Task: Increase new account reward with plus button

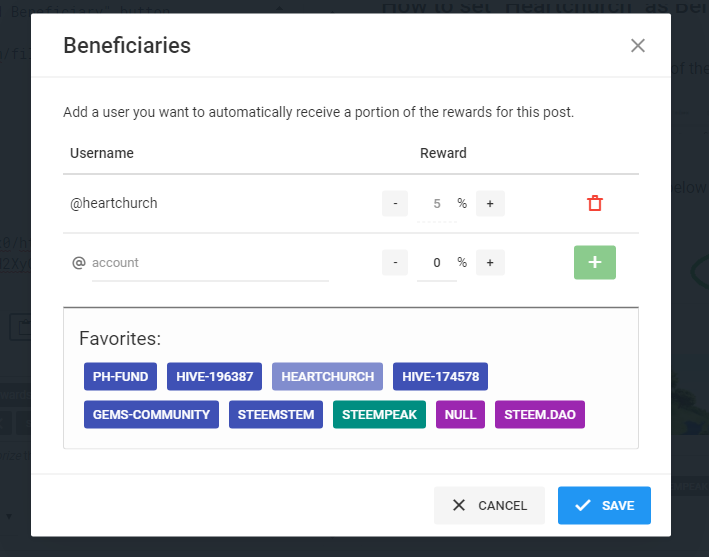Action: 490,262
